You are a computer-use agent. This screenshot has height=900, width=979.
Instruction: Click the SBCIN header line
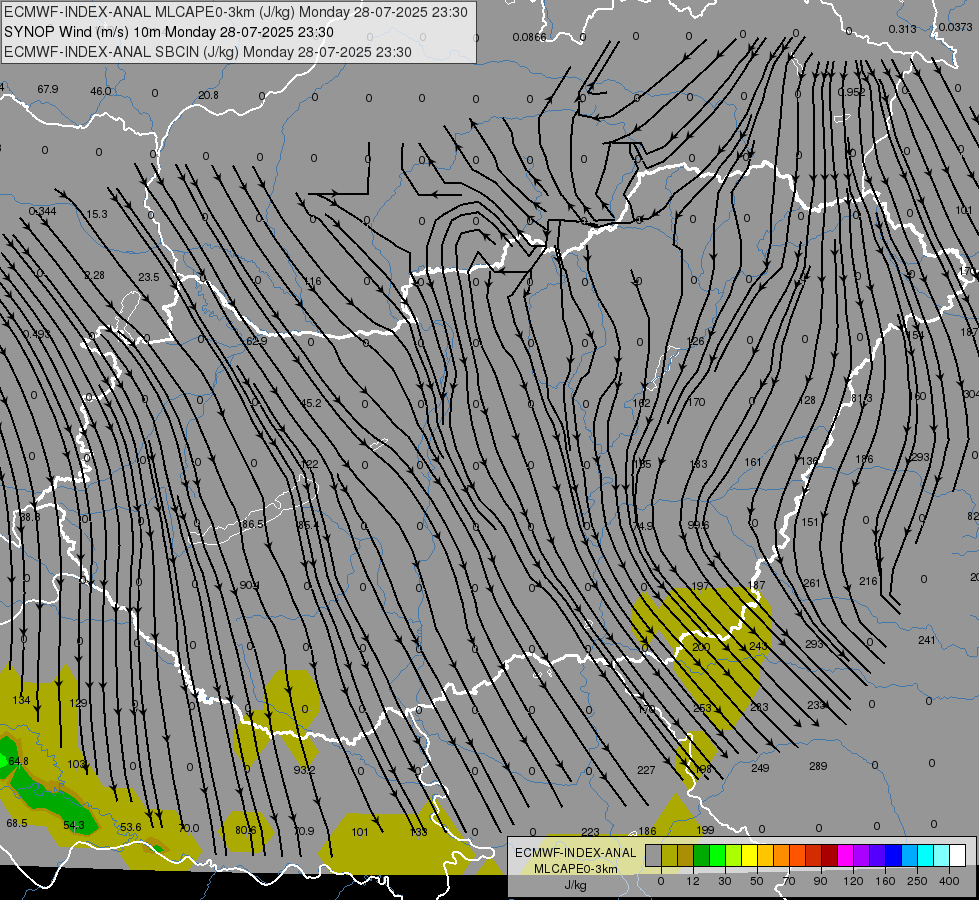pos(208,52)
